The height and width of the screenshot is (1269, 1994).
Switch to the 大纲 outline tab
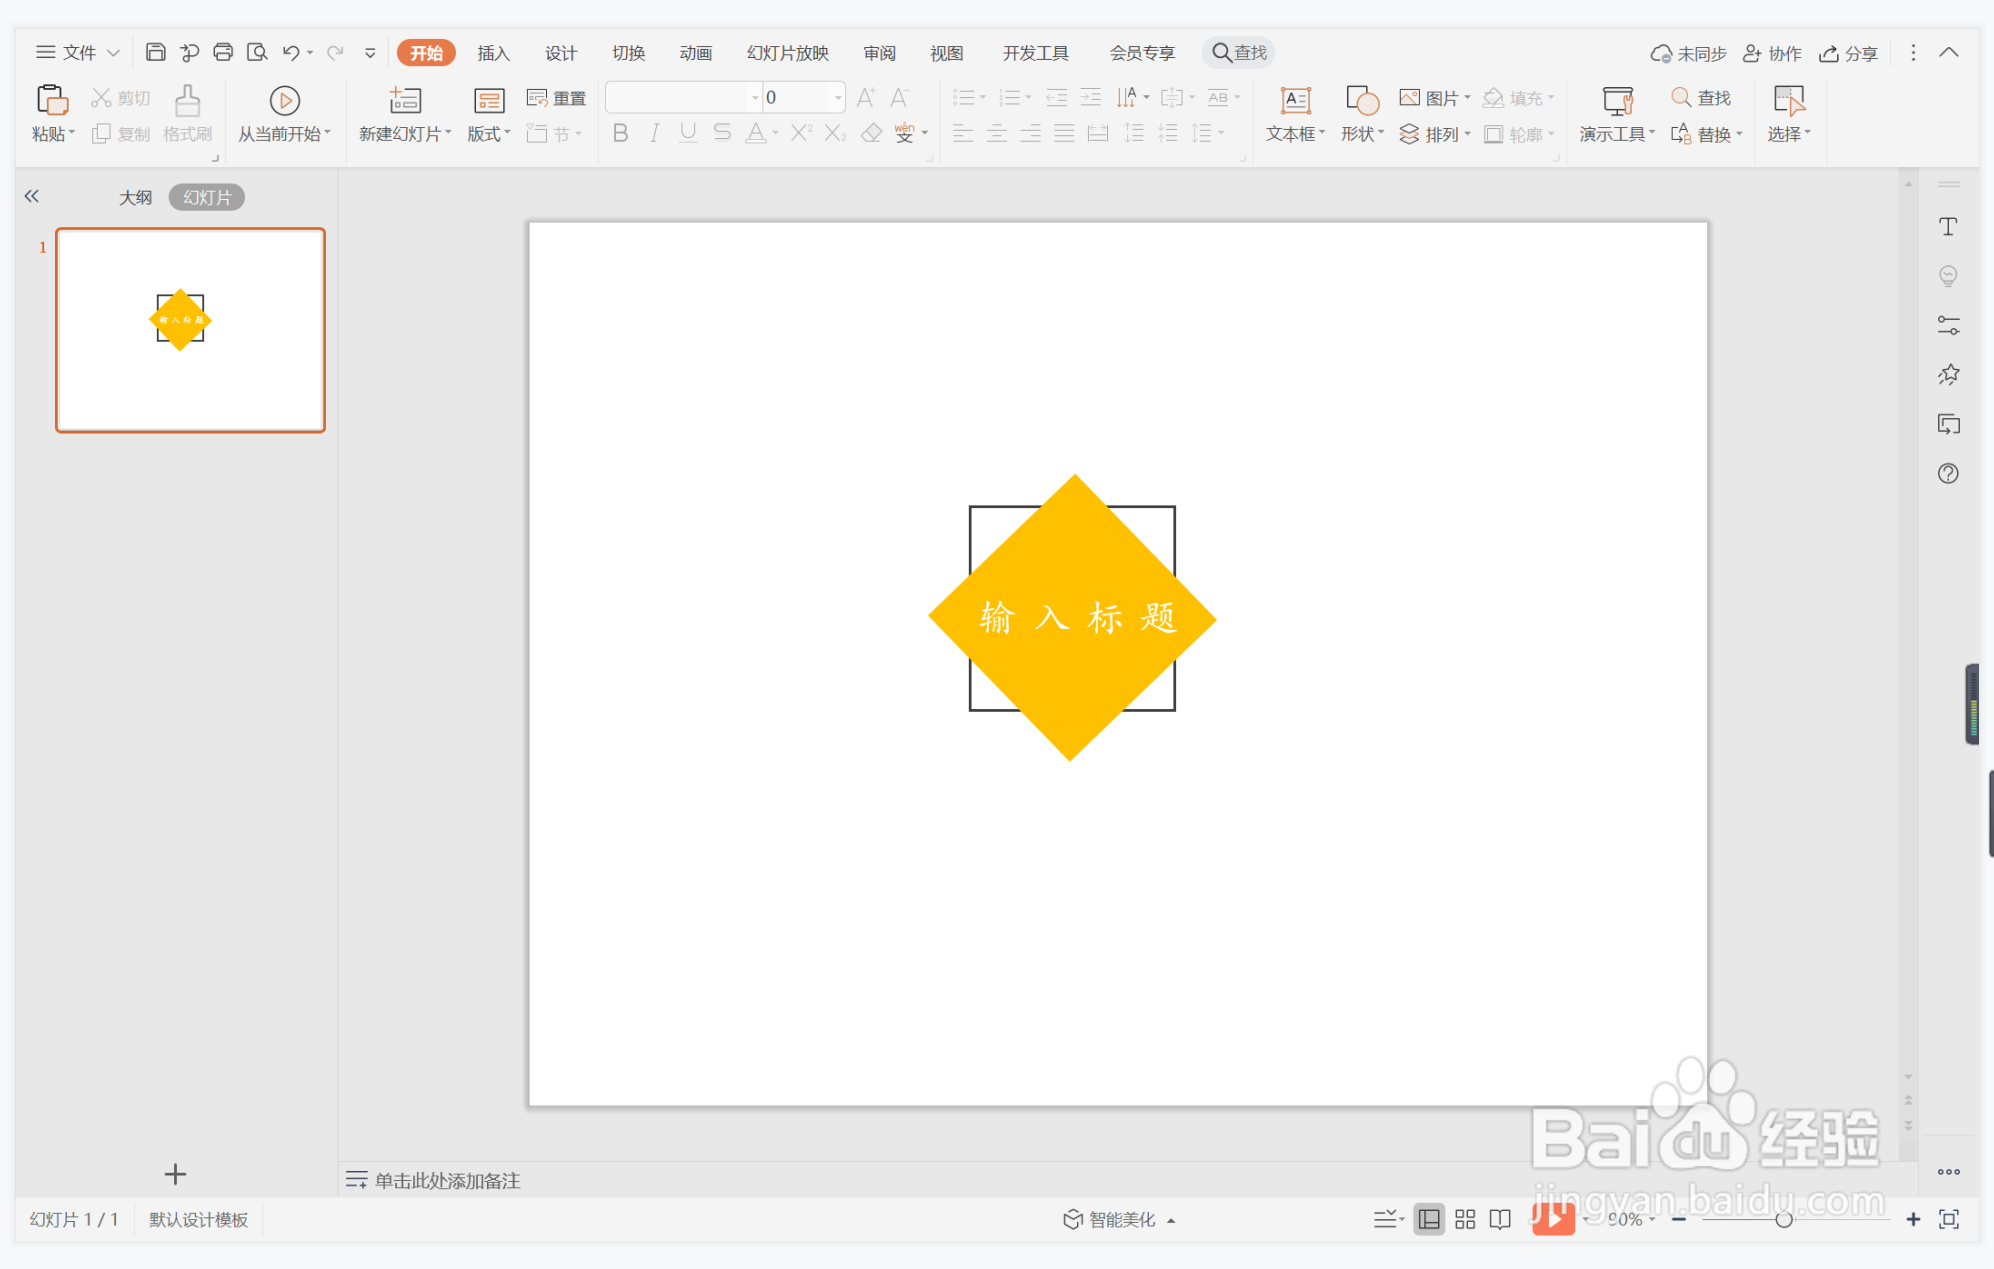click(135, 197)
